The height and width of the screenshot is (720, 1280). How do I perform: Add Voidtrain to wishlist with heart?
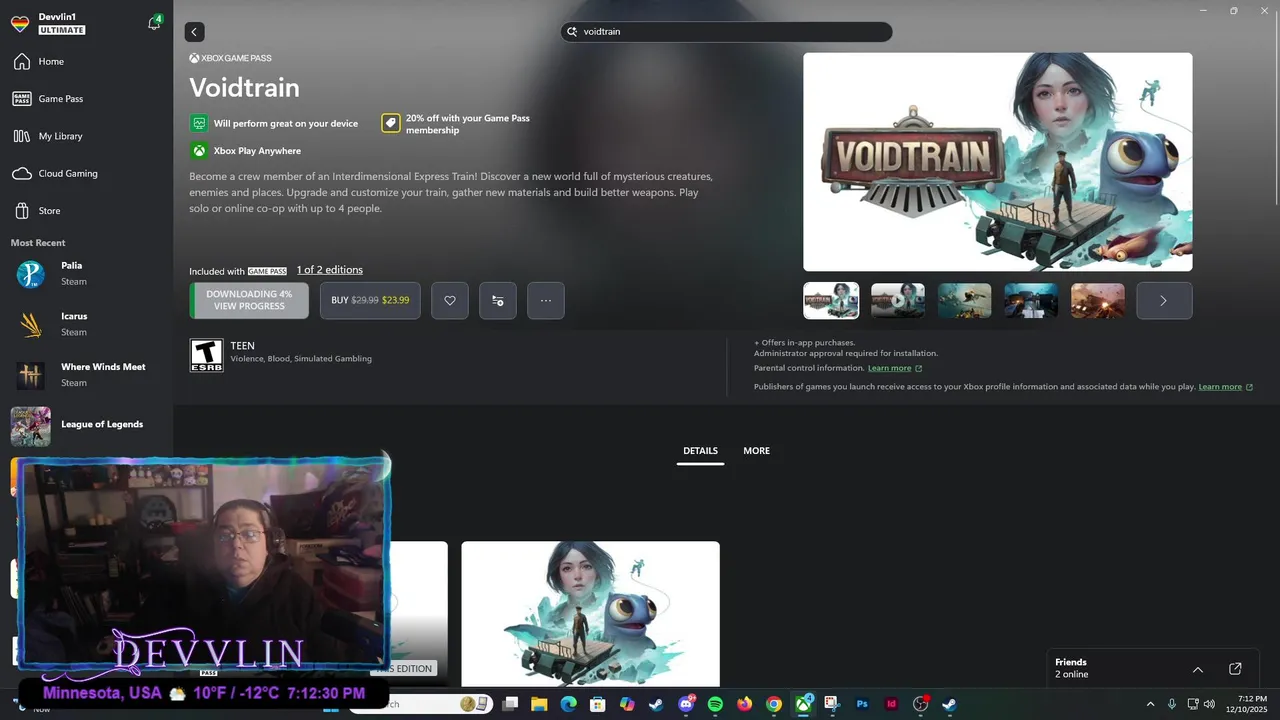click(x=450, y=301)
